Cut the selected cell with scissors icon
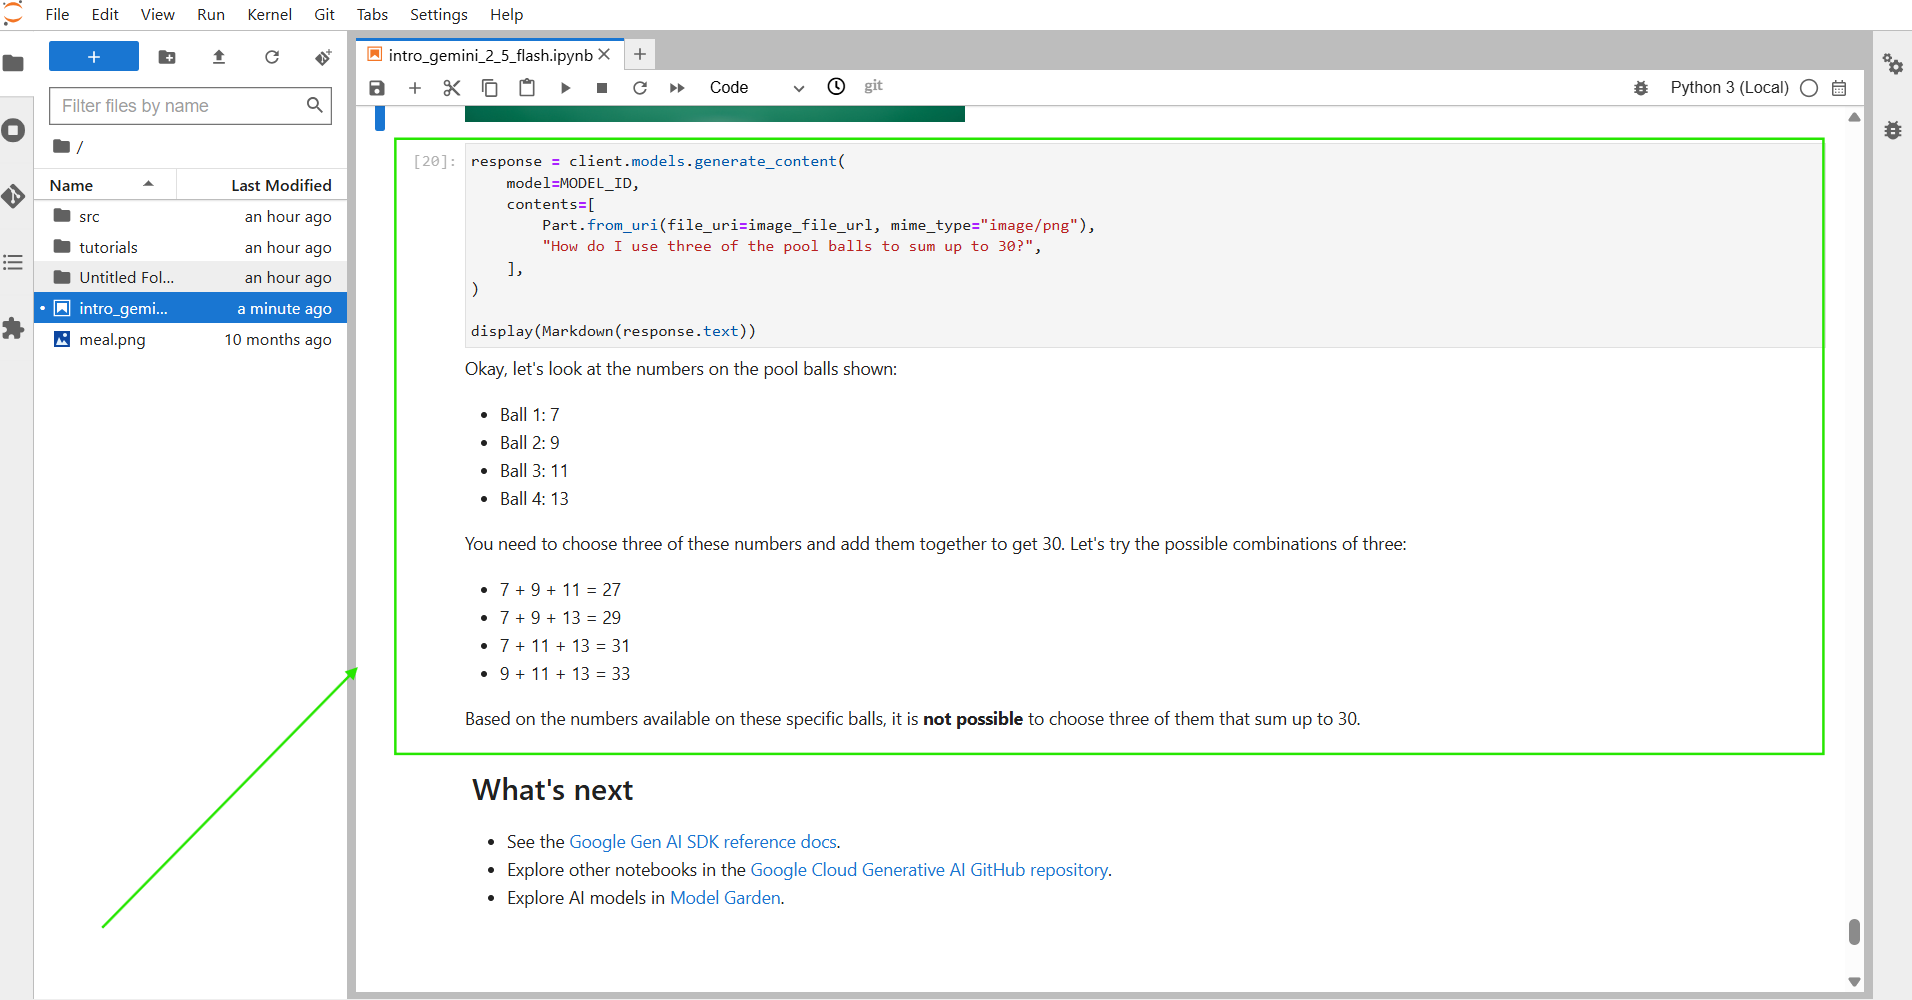This screenshot has width=1912, height=1000. (452, 88)
